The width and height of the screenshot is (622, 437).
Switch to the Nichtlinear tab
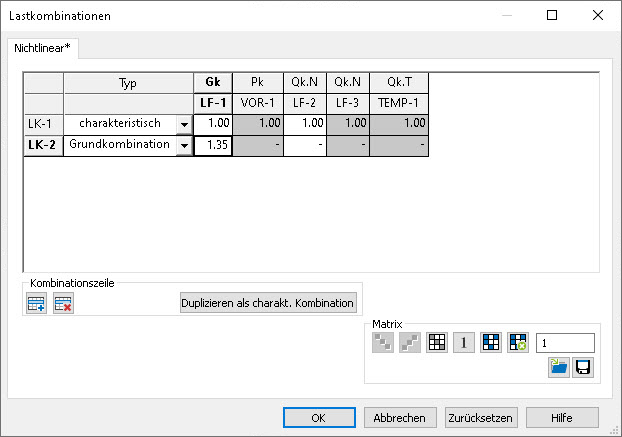43,48
